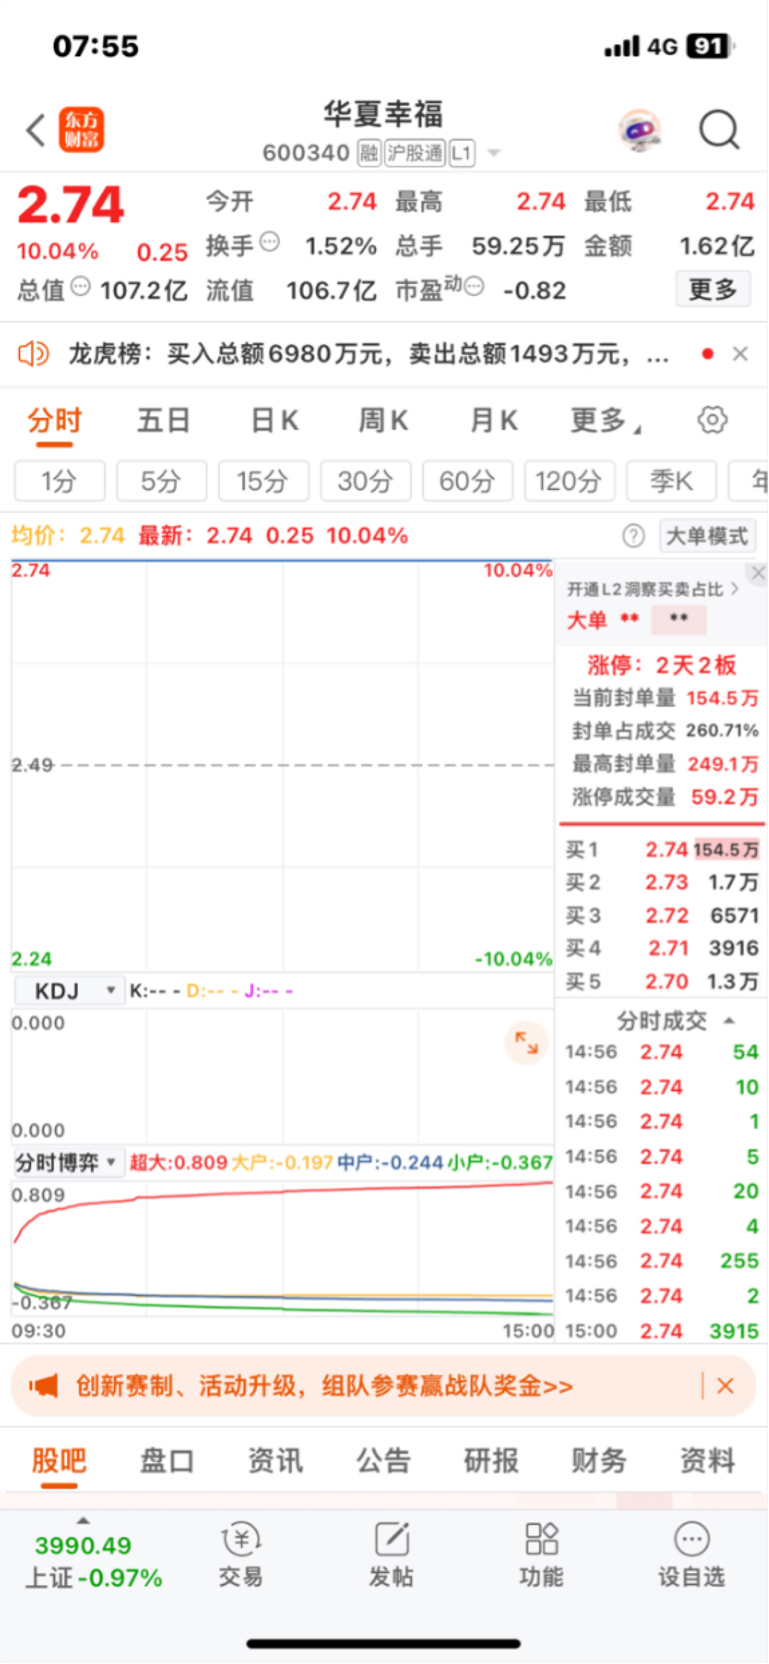Tap the L1 level badge
The height and width of the screenshot is (1664, 769).
point(461,153)
